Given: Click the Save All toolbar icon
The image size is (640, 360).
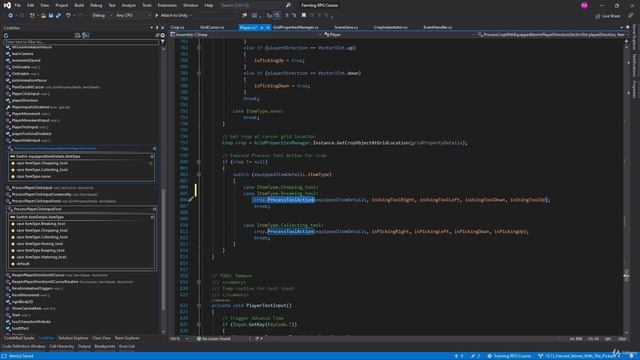Looking at the screenshot, I should click(x=58, y=16).
